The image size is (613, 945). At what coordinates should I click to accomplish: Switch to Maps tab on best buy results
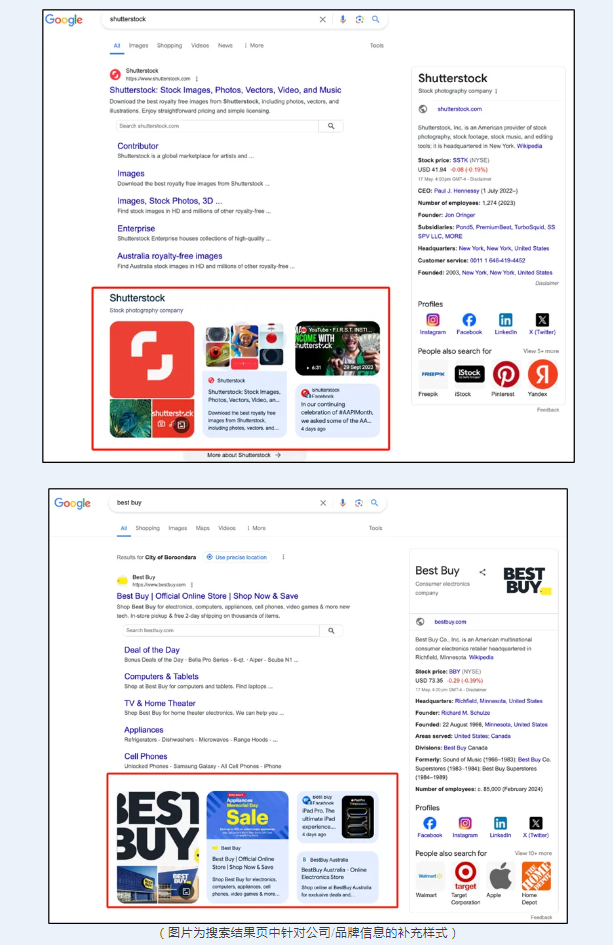tap(203, 528)
